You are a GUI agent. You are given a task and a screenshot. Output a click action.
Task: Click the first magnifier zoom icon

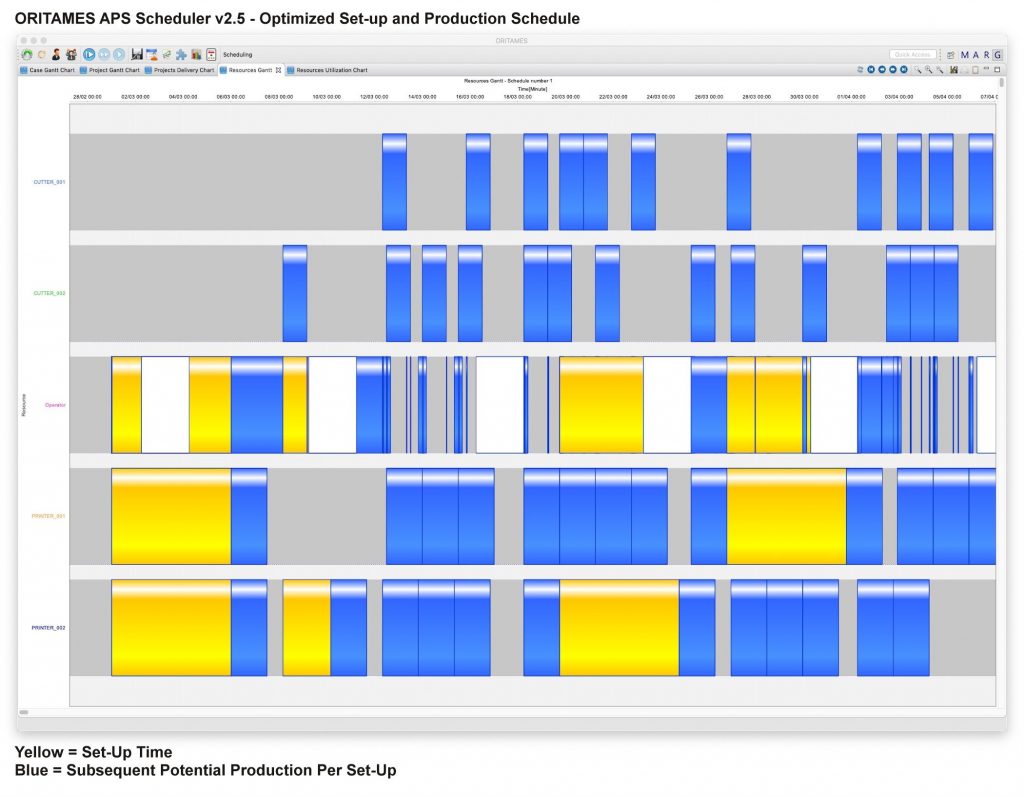918,69
